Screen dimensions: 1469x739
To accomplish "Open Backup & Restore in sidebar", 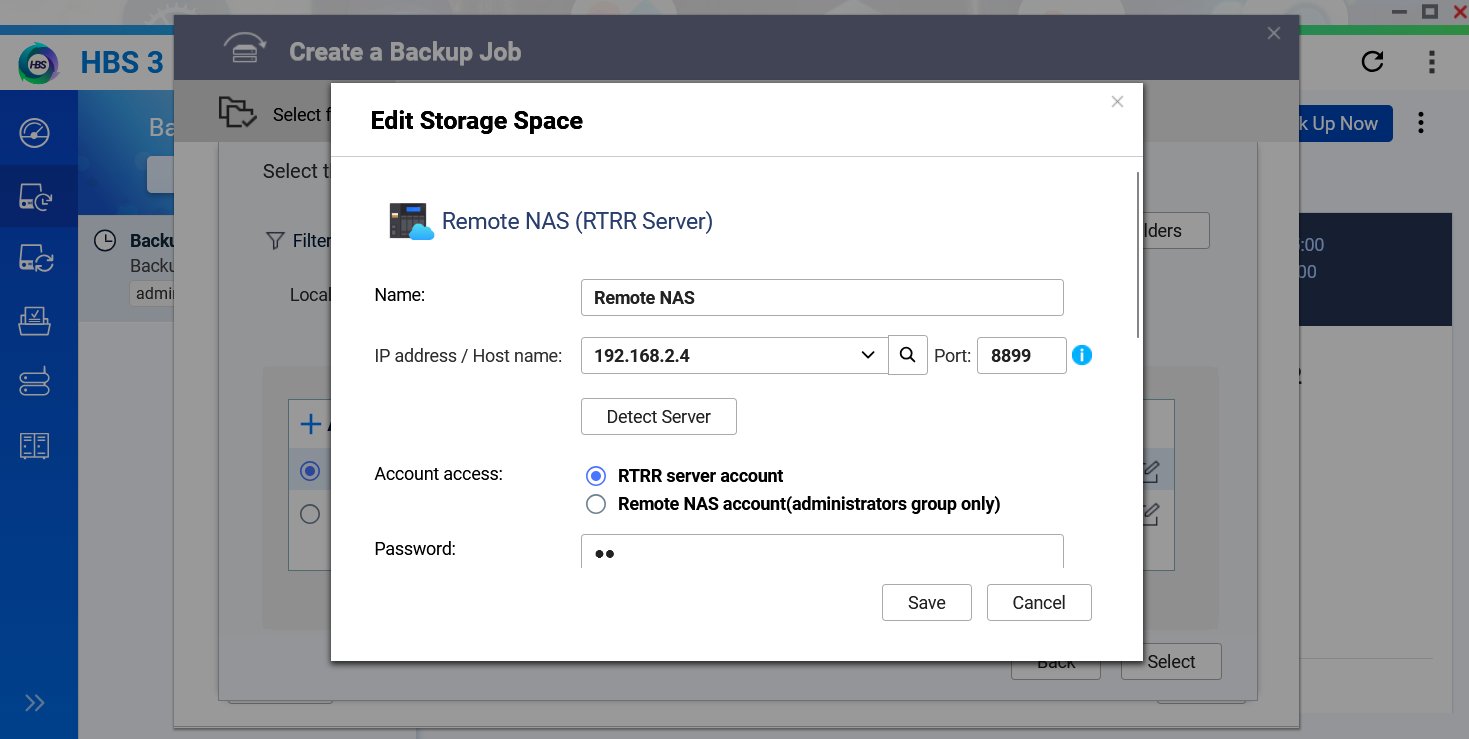I will [35, 197].
